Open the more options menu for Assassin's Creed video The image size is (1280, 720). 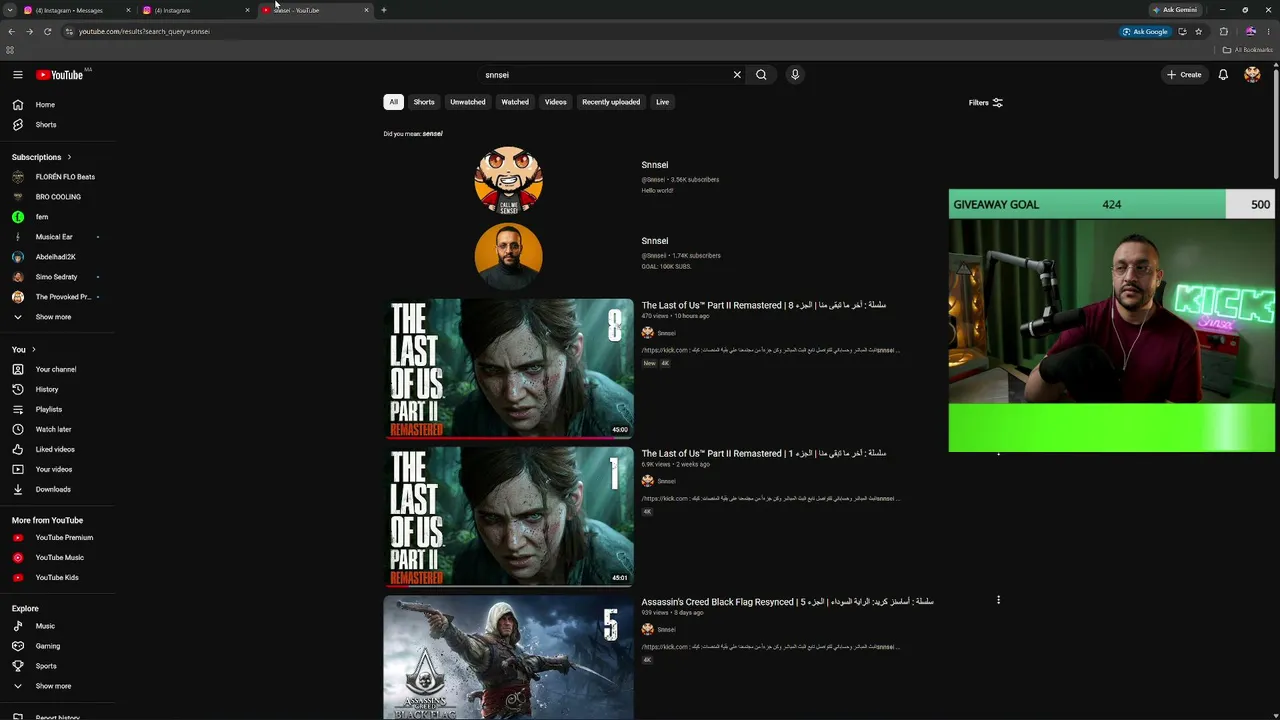tap(998, 600)
